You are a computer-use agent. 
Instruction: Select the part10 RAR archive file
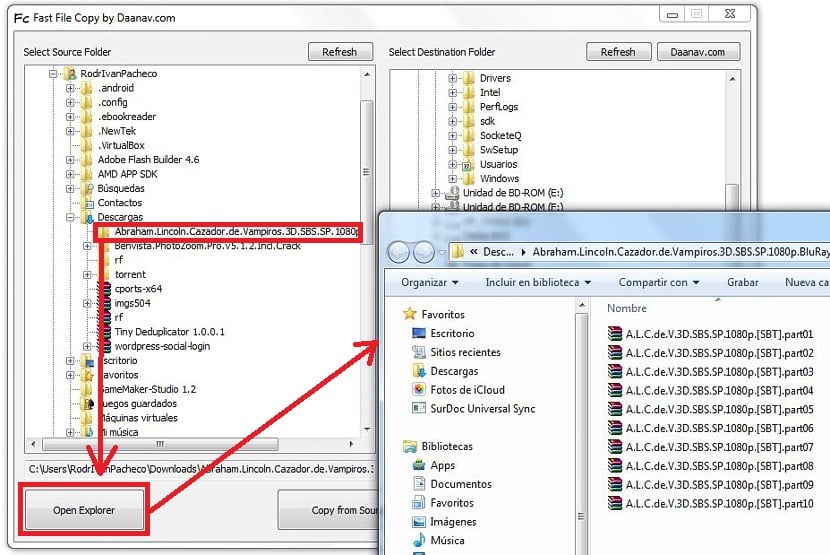click(x=710, y=504)
